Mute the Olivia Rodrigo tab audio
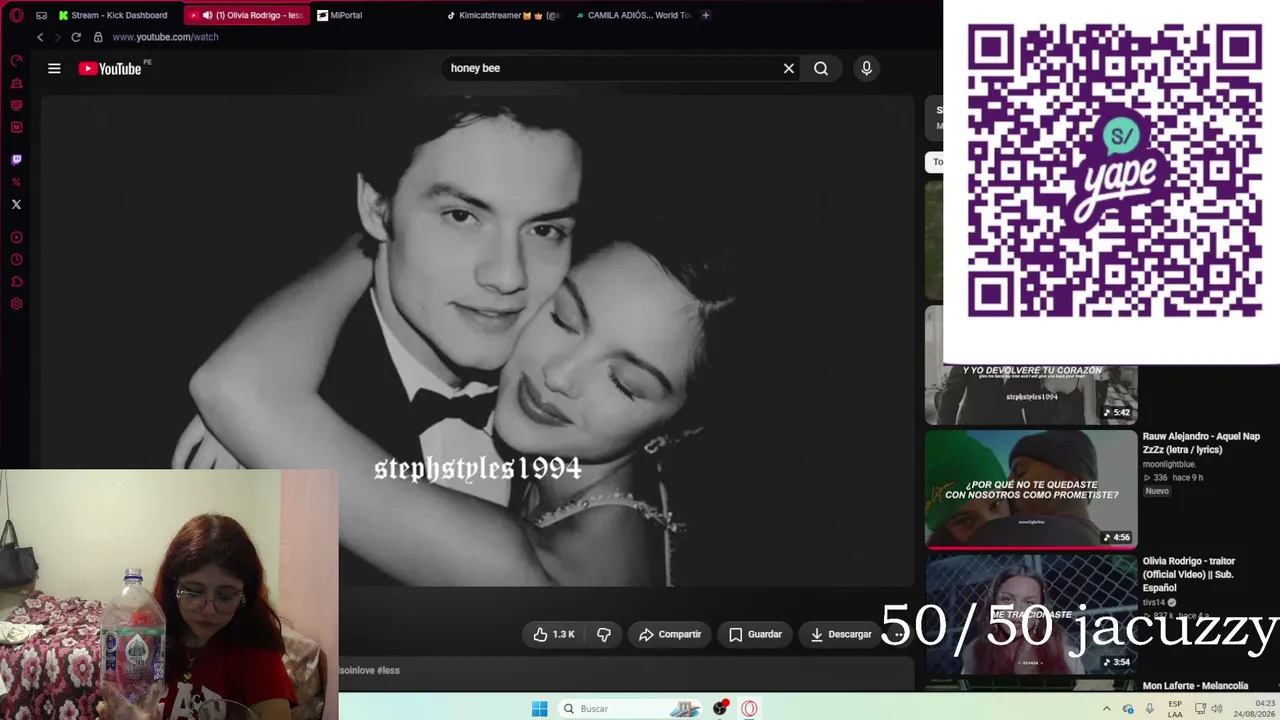The height and width of the screenshot is (720, 1280). (207, 15)
